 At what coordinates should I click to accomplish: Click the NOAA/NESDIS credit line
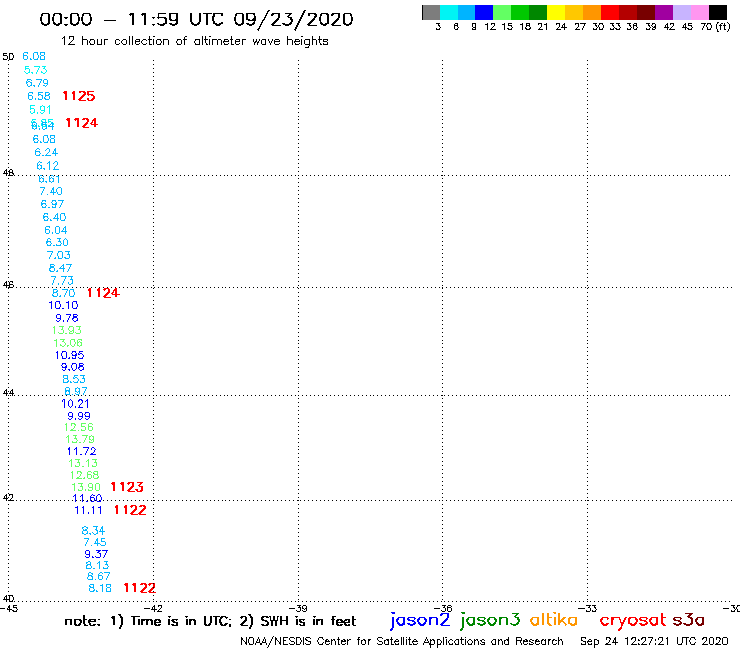(x=402, y=642)
